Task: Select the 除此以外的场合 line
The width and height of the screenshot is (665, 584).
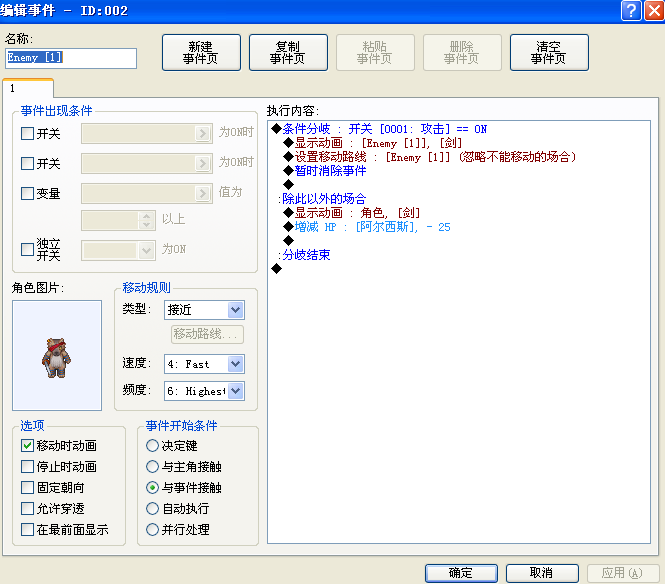Action: (x=322, y=198)
